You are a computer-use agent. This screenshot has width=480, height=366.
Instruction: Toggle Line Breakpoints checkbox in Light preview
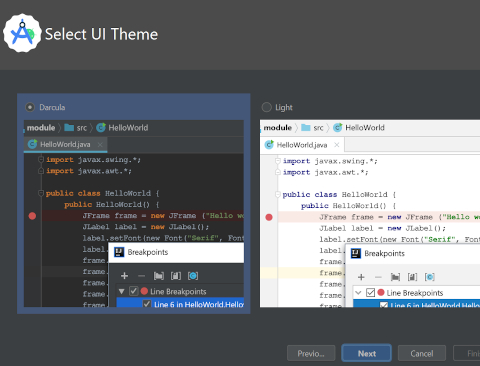click(370, 292)
